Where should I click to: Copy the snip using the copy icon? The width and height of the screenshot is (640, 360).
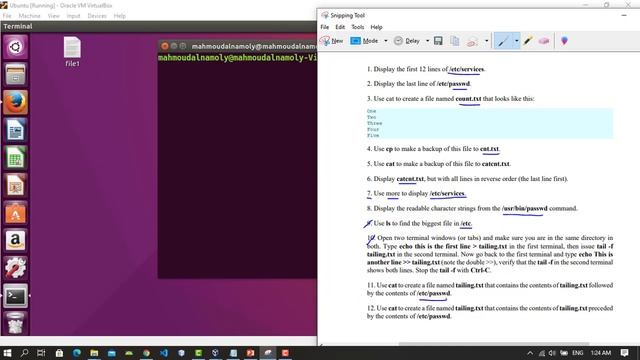[x=454, y=41]
